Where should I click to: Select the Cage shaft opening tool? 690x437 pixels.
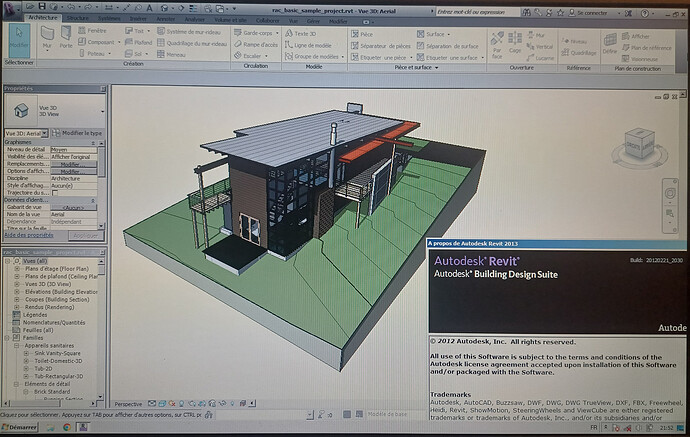pyautogui.click(x=515, y=43)
